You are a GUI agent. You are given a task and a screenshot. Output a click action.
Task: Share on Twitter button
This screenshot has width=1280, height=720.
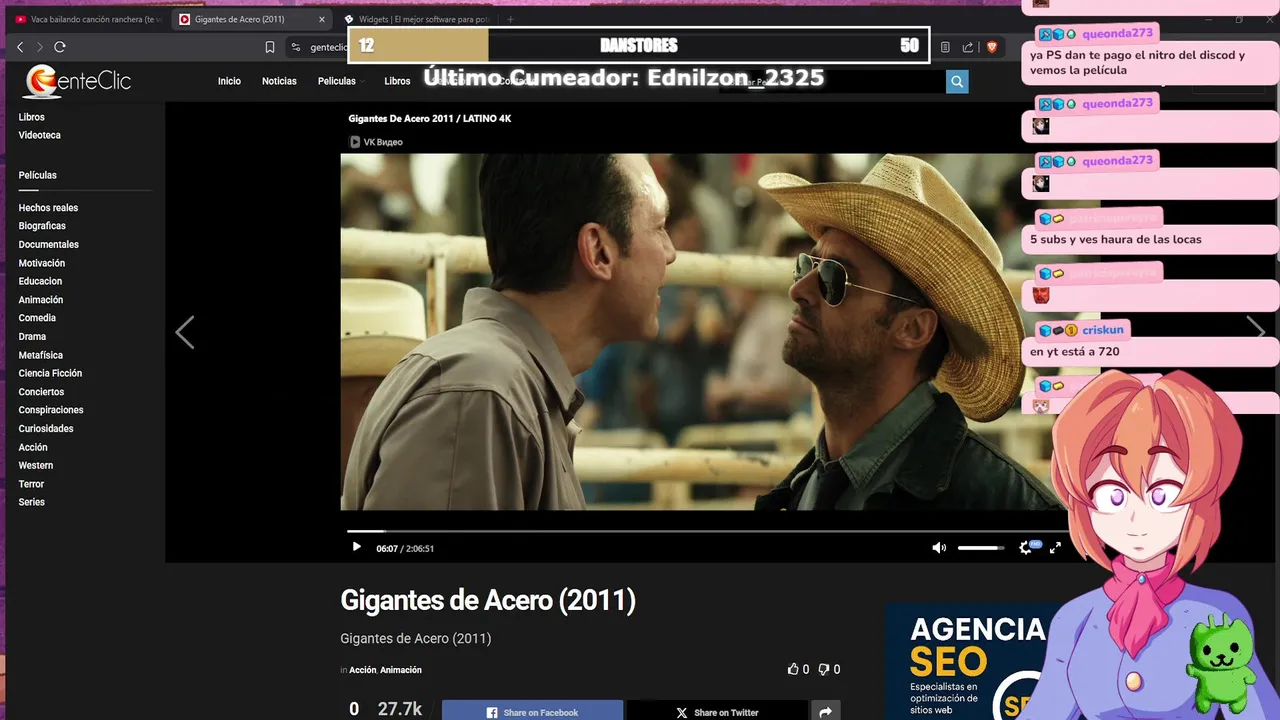tap(717, 711)
